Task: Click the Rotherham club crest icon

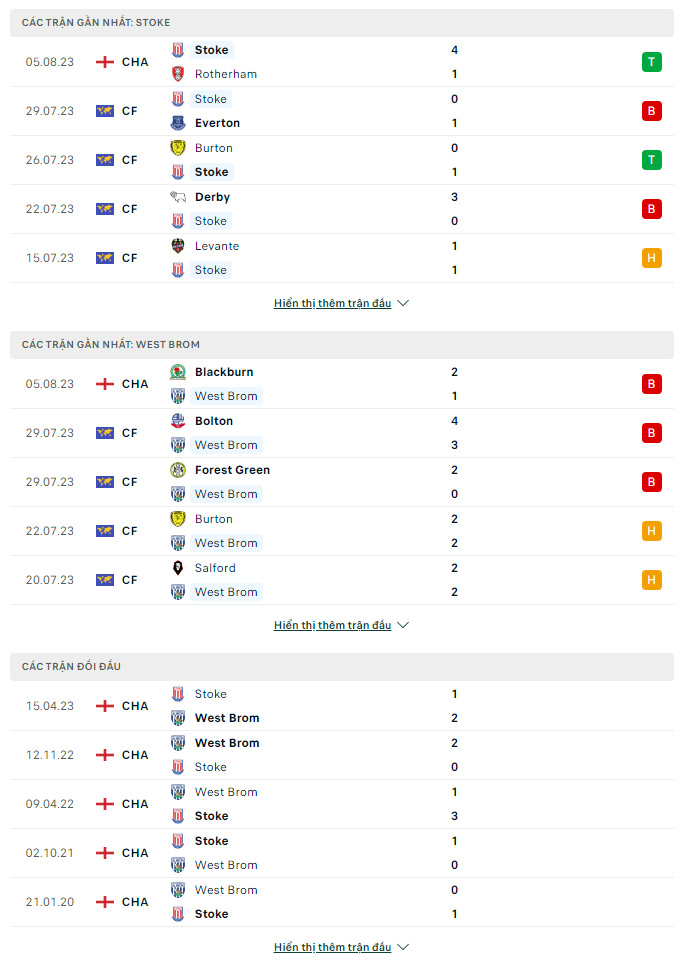Action: [177, 74]
